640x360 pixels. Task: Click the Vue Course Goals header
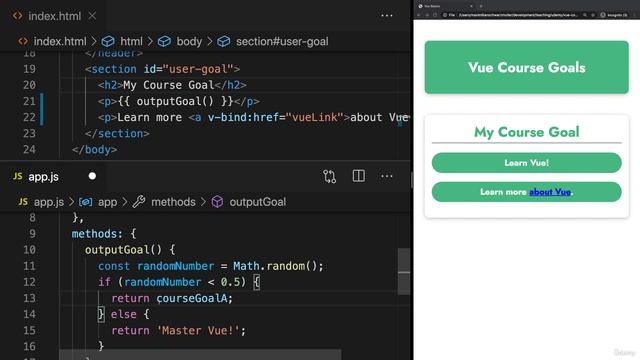pyautogui.click(x=527, y=67)
